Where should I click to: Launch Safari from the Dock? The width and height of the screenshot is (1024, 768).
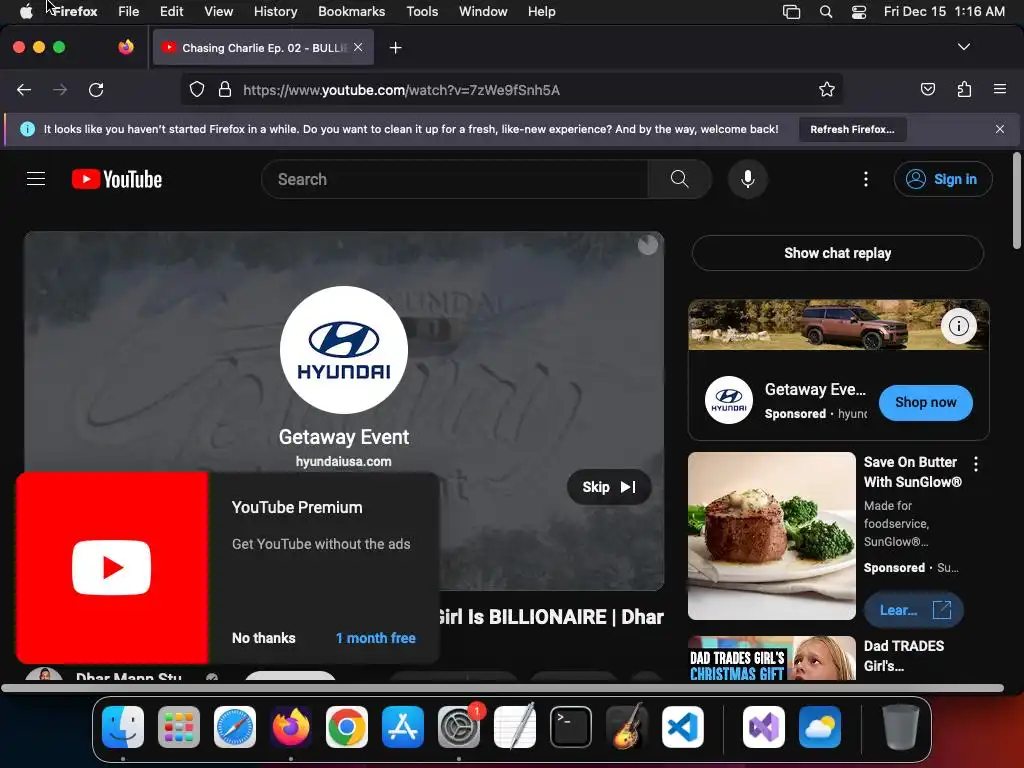[x=235, y=727]
